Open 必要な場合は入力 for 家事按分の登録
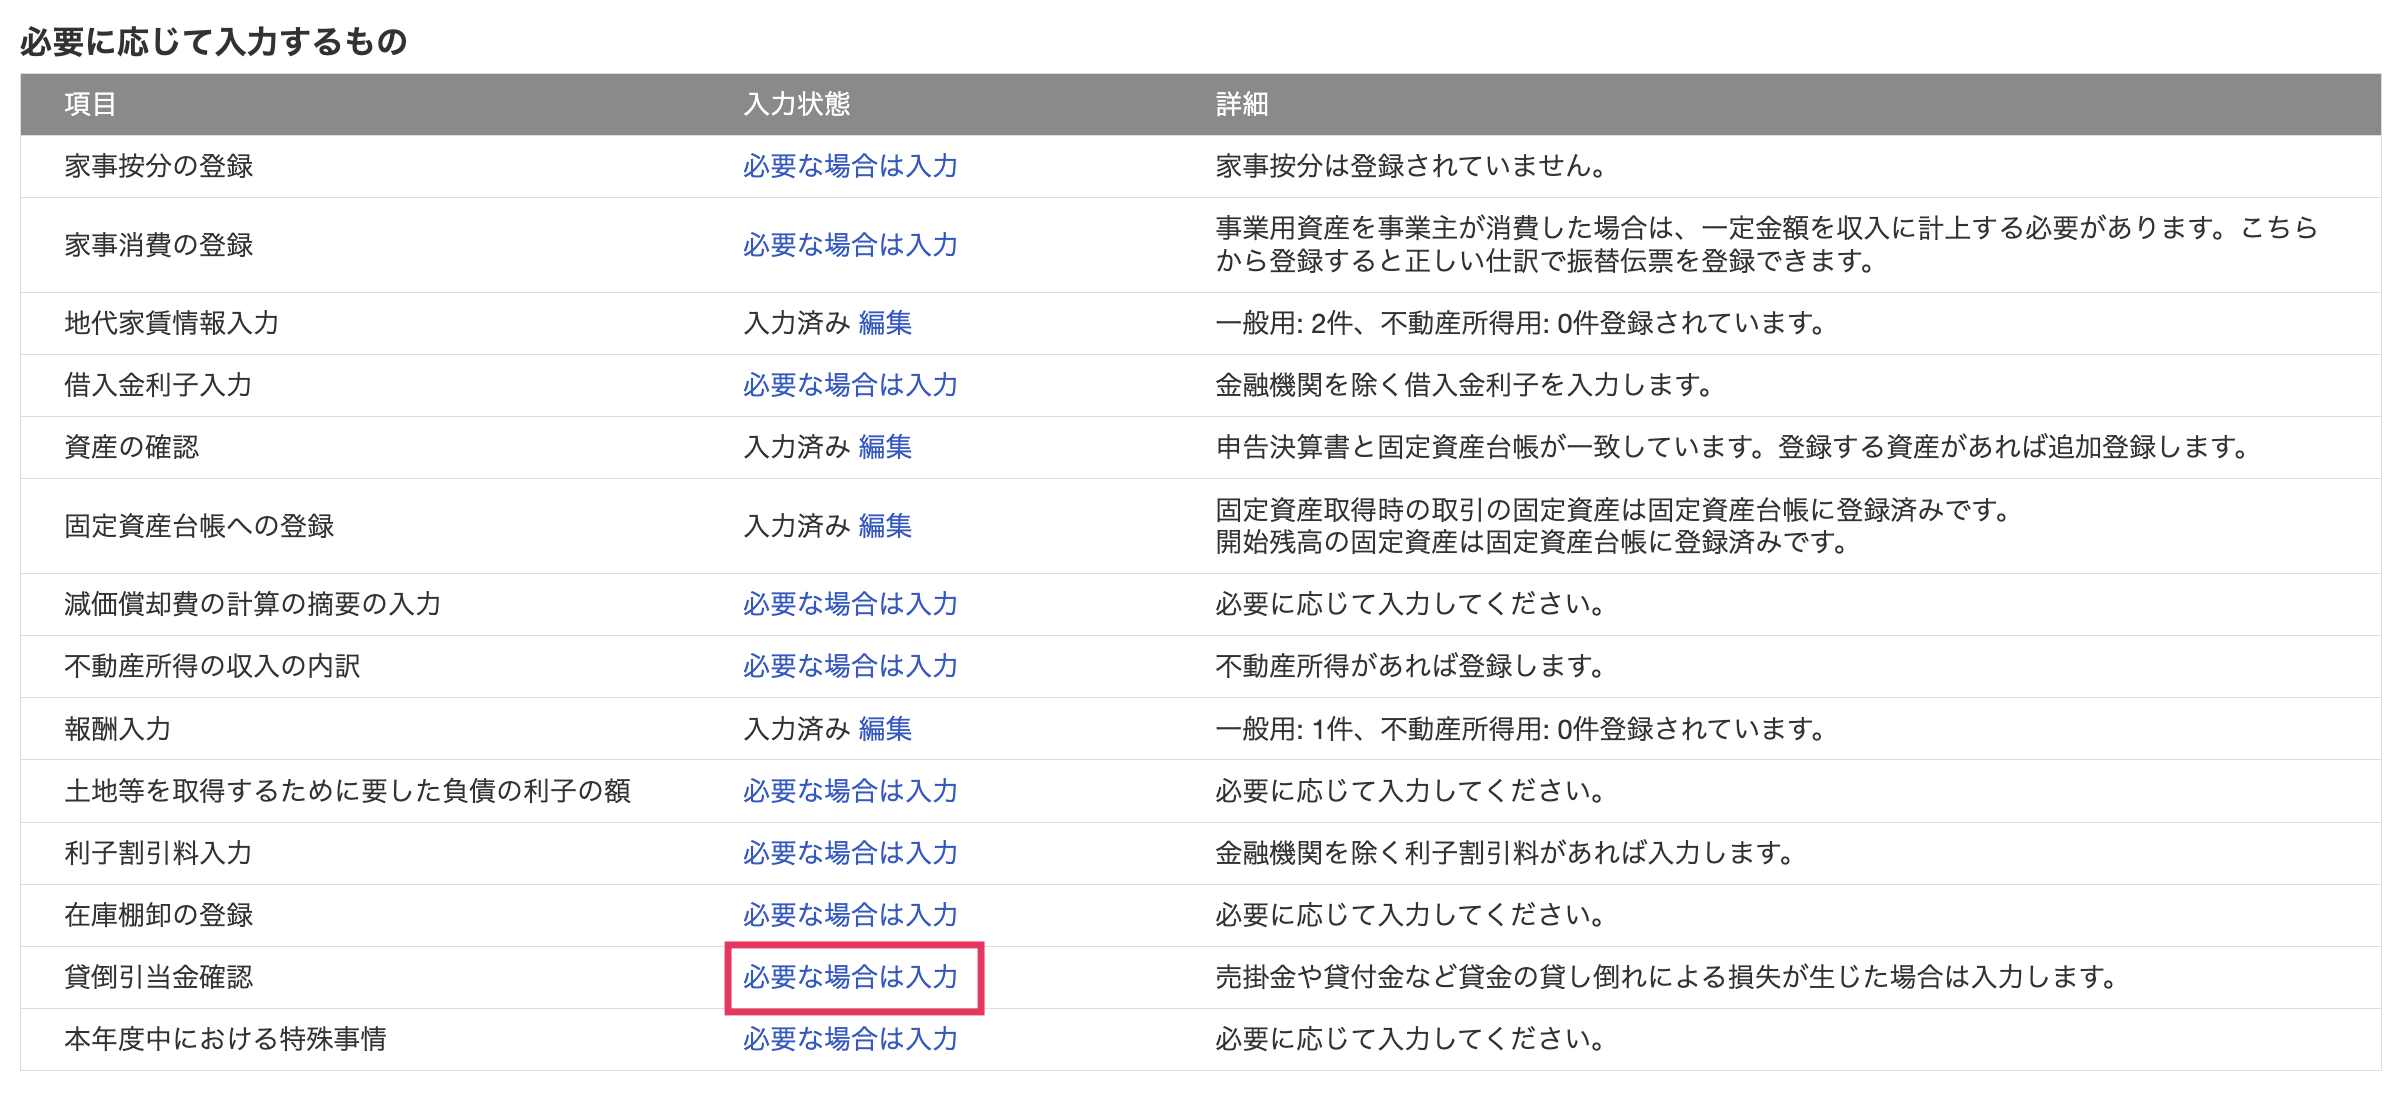The width and height of the screenshot is (2404, 1106). pos(850,166)
